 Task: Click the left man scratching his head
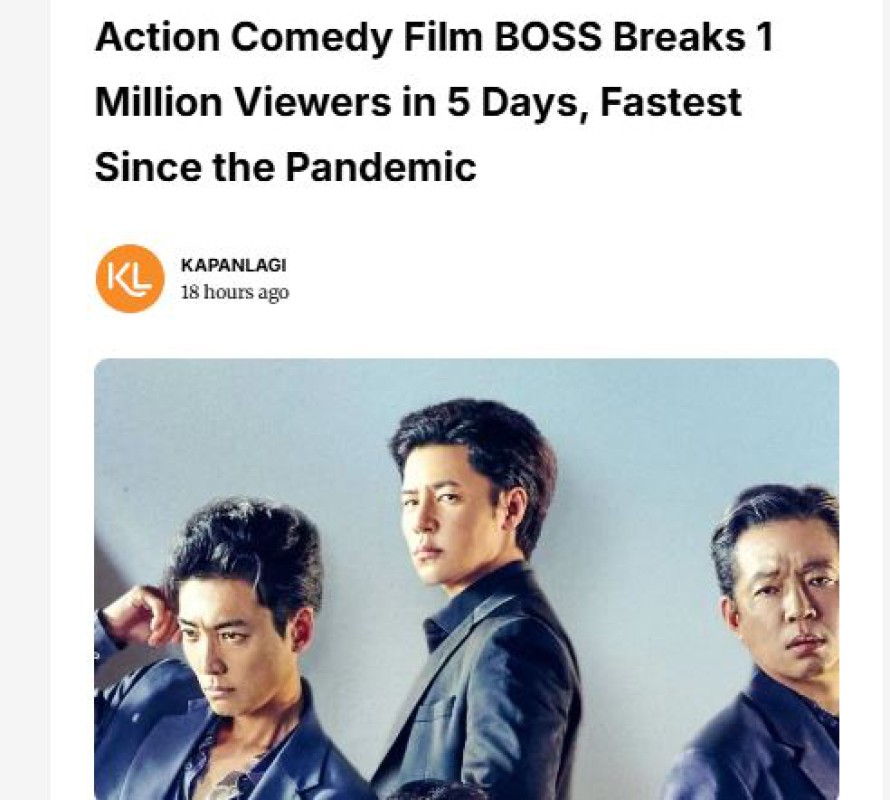click(227, 653)
